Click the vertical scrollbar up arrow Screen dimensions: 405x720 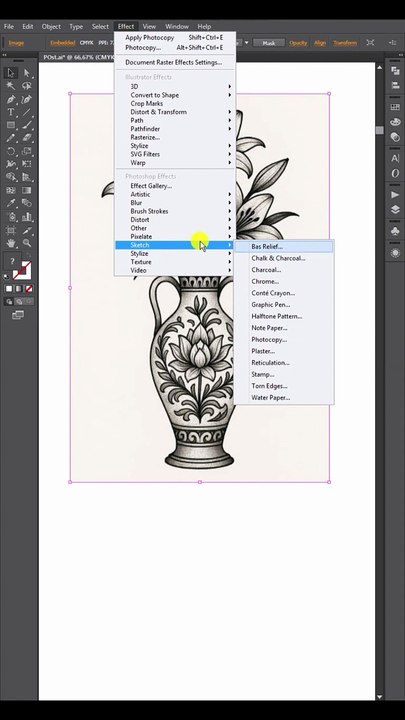coord(379,68)
